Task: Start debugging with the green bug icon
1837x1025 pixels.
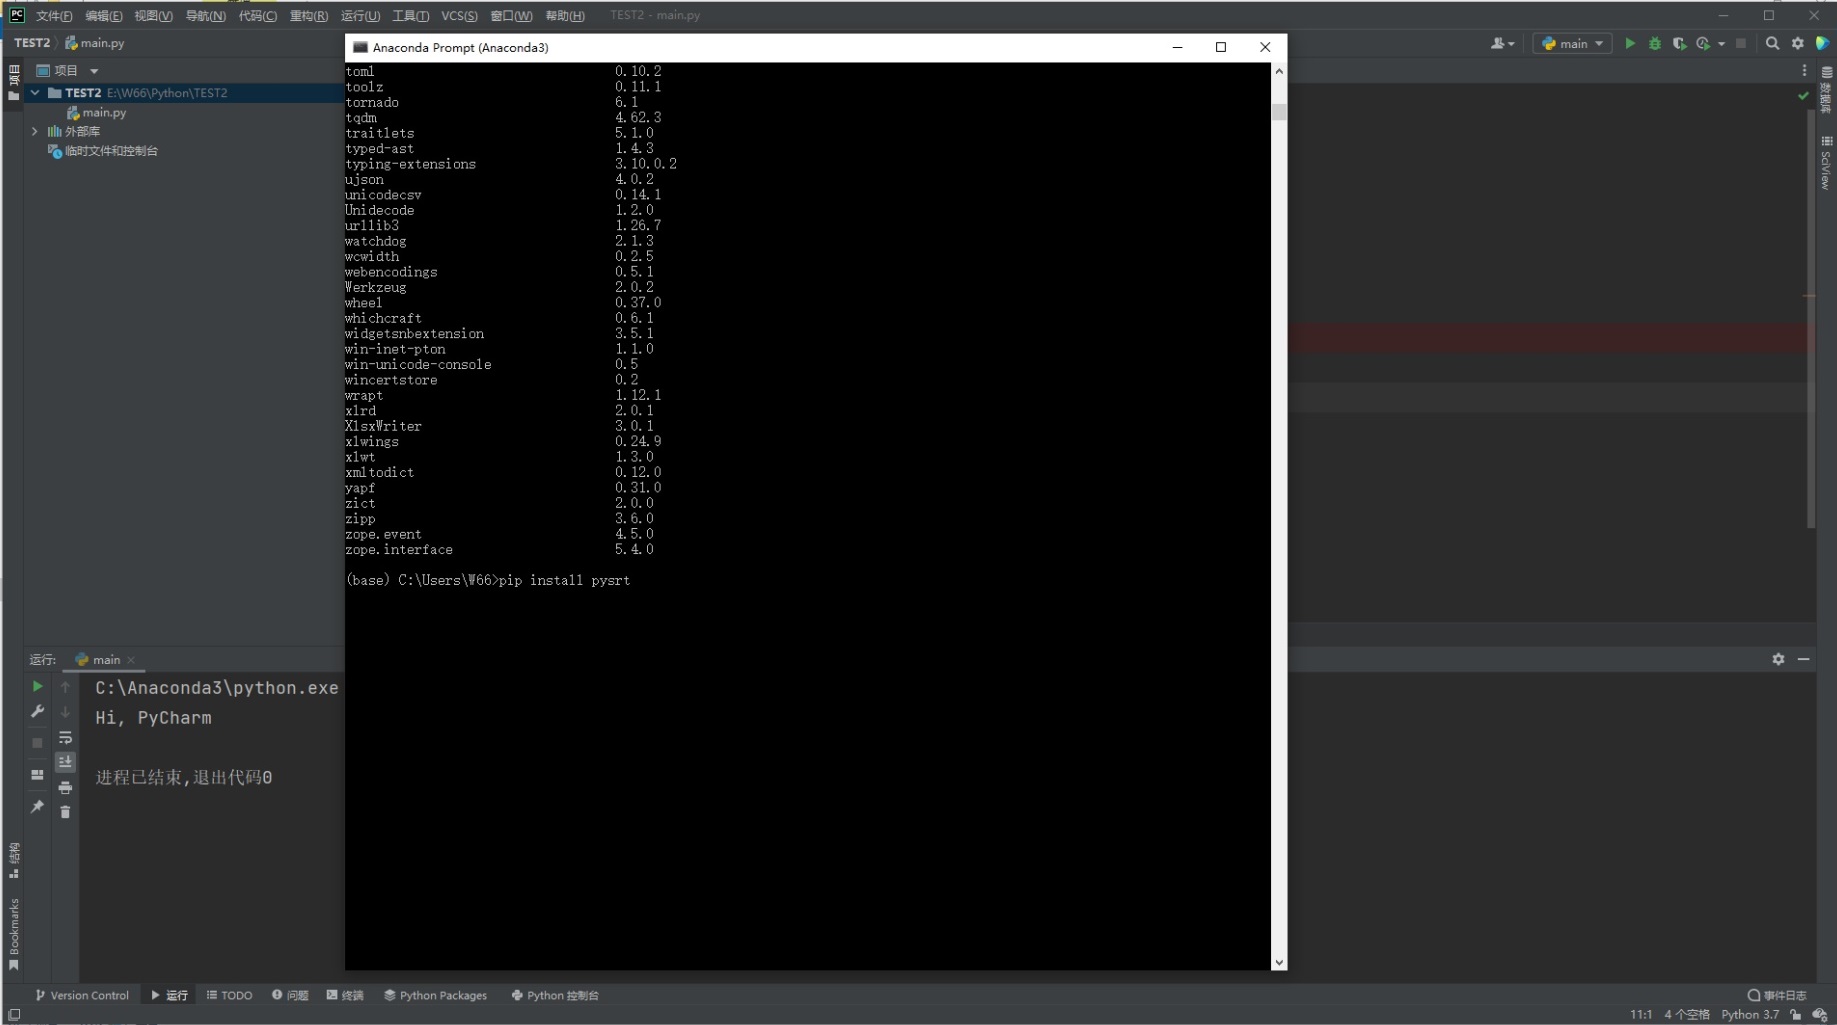Action: [x=1655, y=43]
